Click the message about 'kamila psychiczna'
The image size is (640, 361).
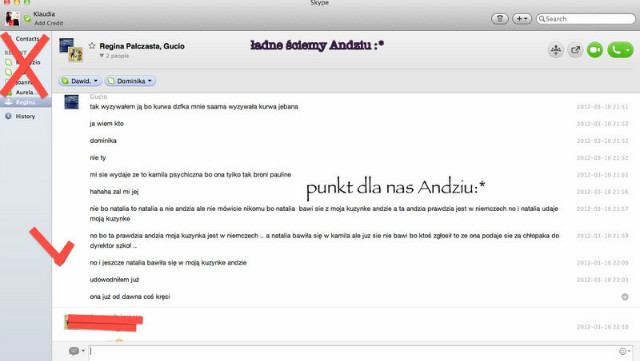190,175
